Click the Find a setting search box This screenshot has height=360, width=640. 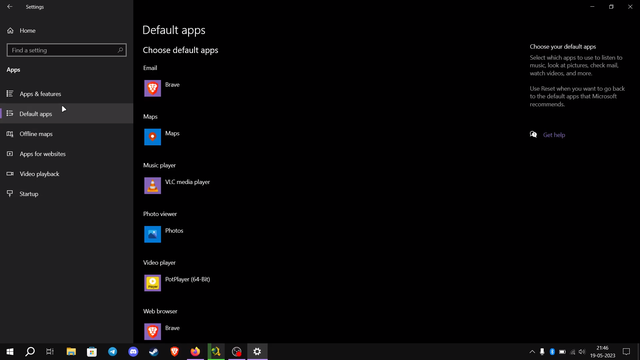click(67, 50)
